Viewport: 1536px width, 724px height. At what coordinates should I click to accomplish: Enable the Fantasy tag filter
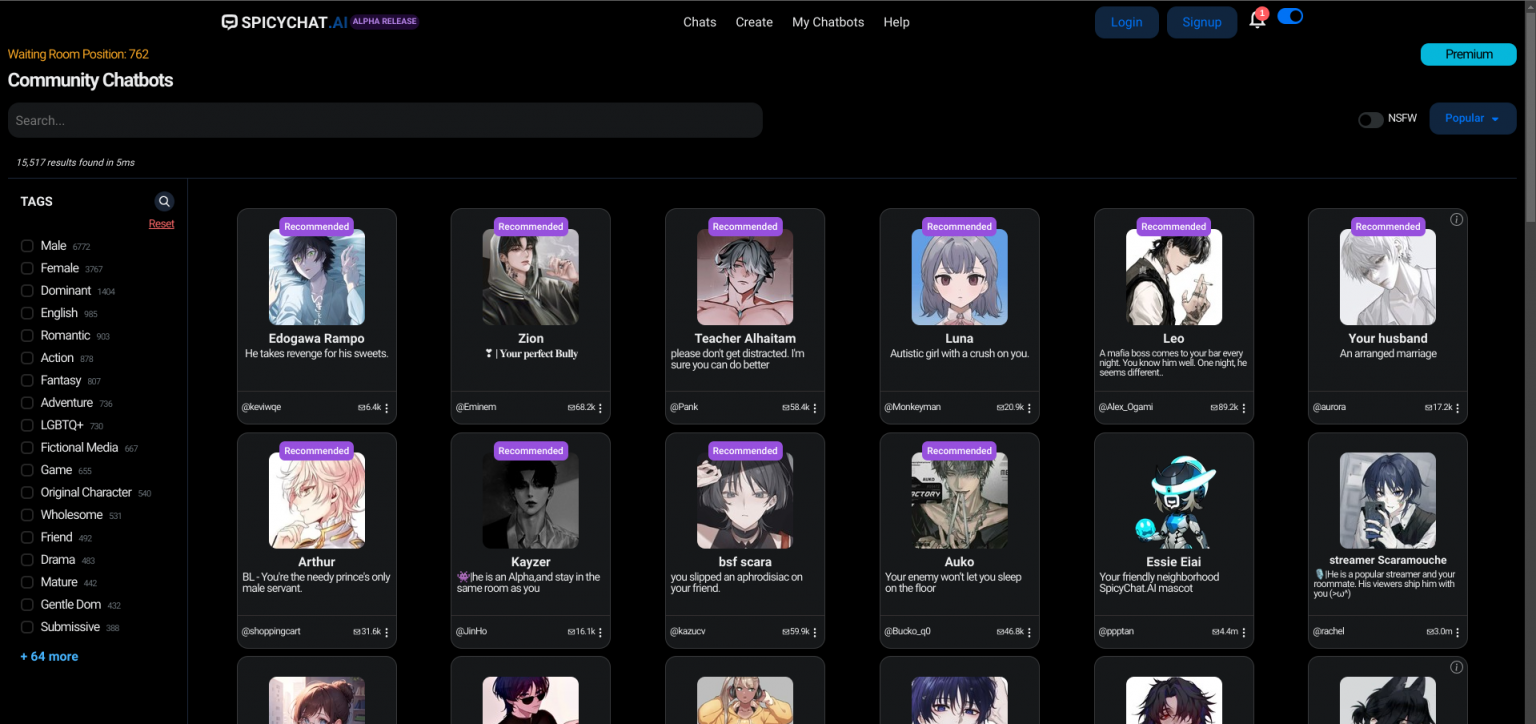[28, 380]
